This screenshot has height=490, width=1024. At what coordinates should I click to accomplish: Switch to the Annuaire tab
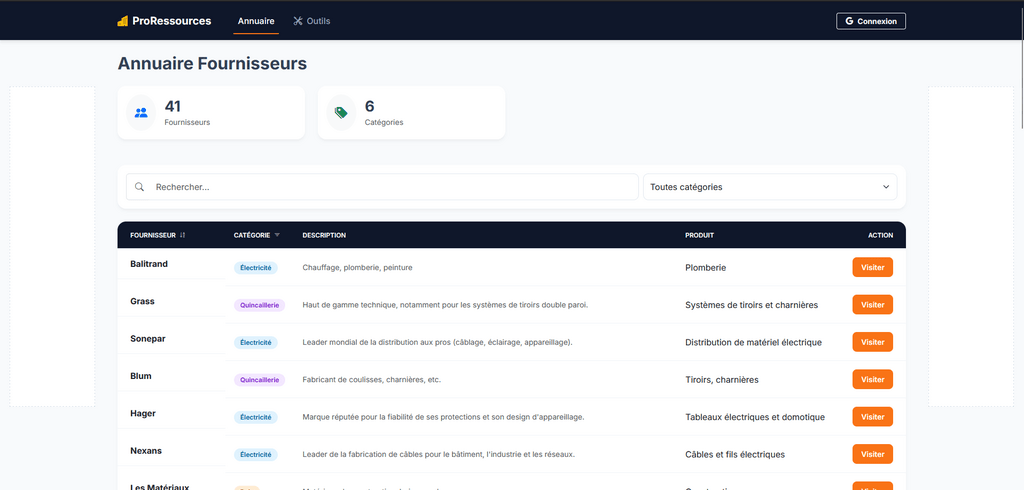pyautogui.click(x=256, y=21)
